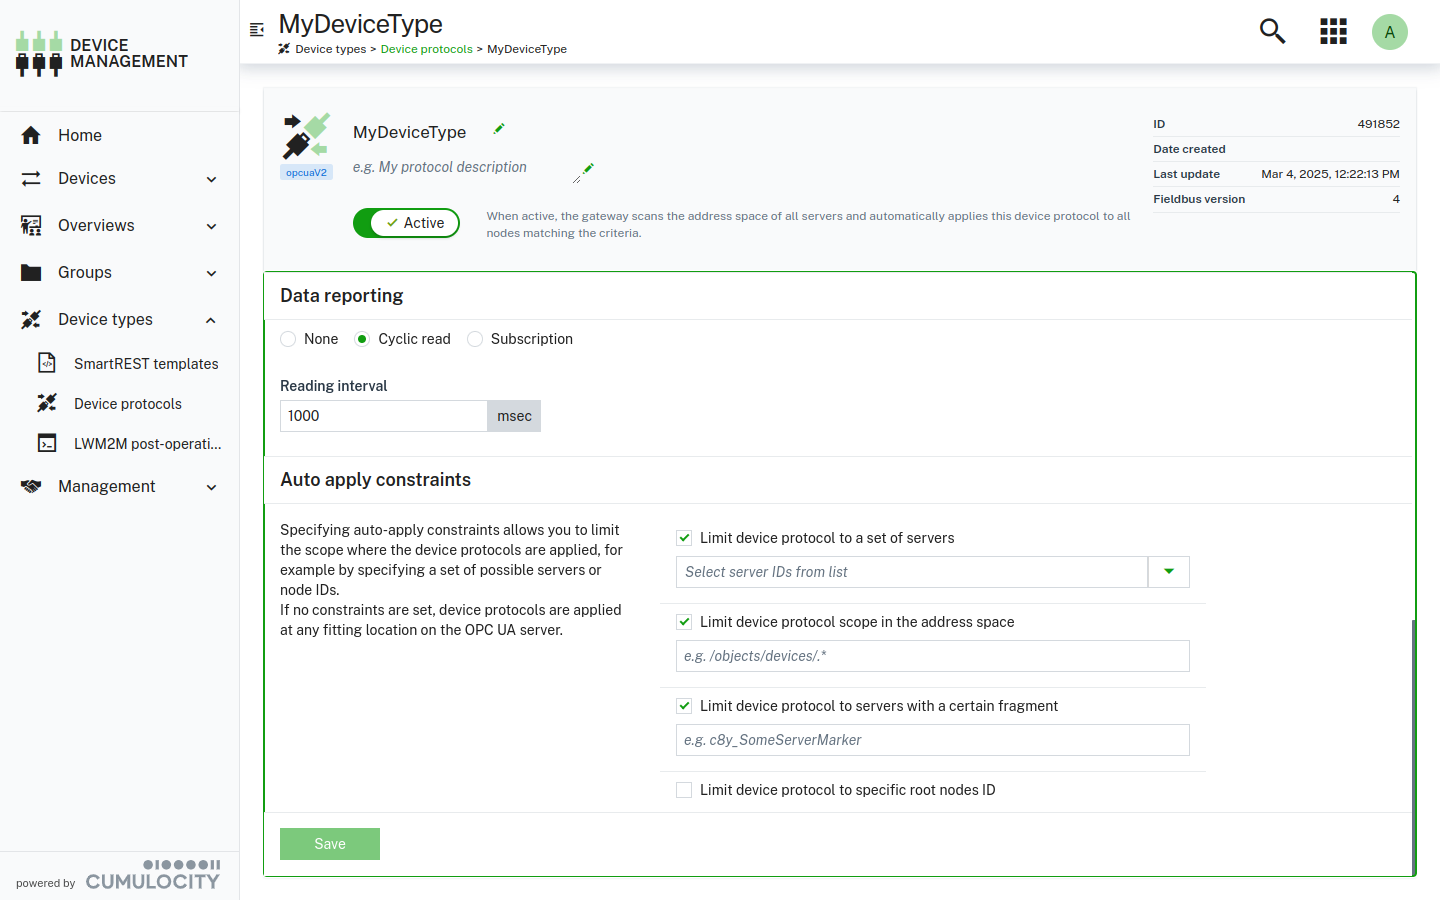Screen dimensions: 1440x900
Task: Click the Save button
Action: 330,844
